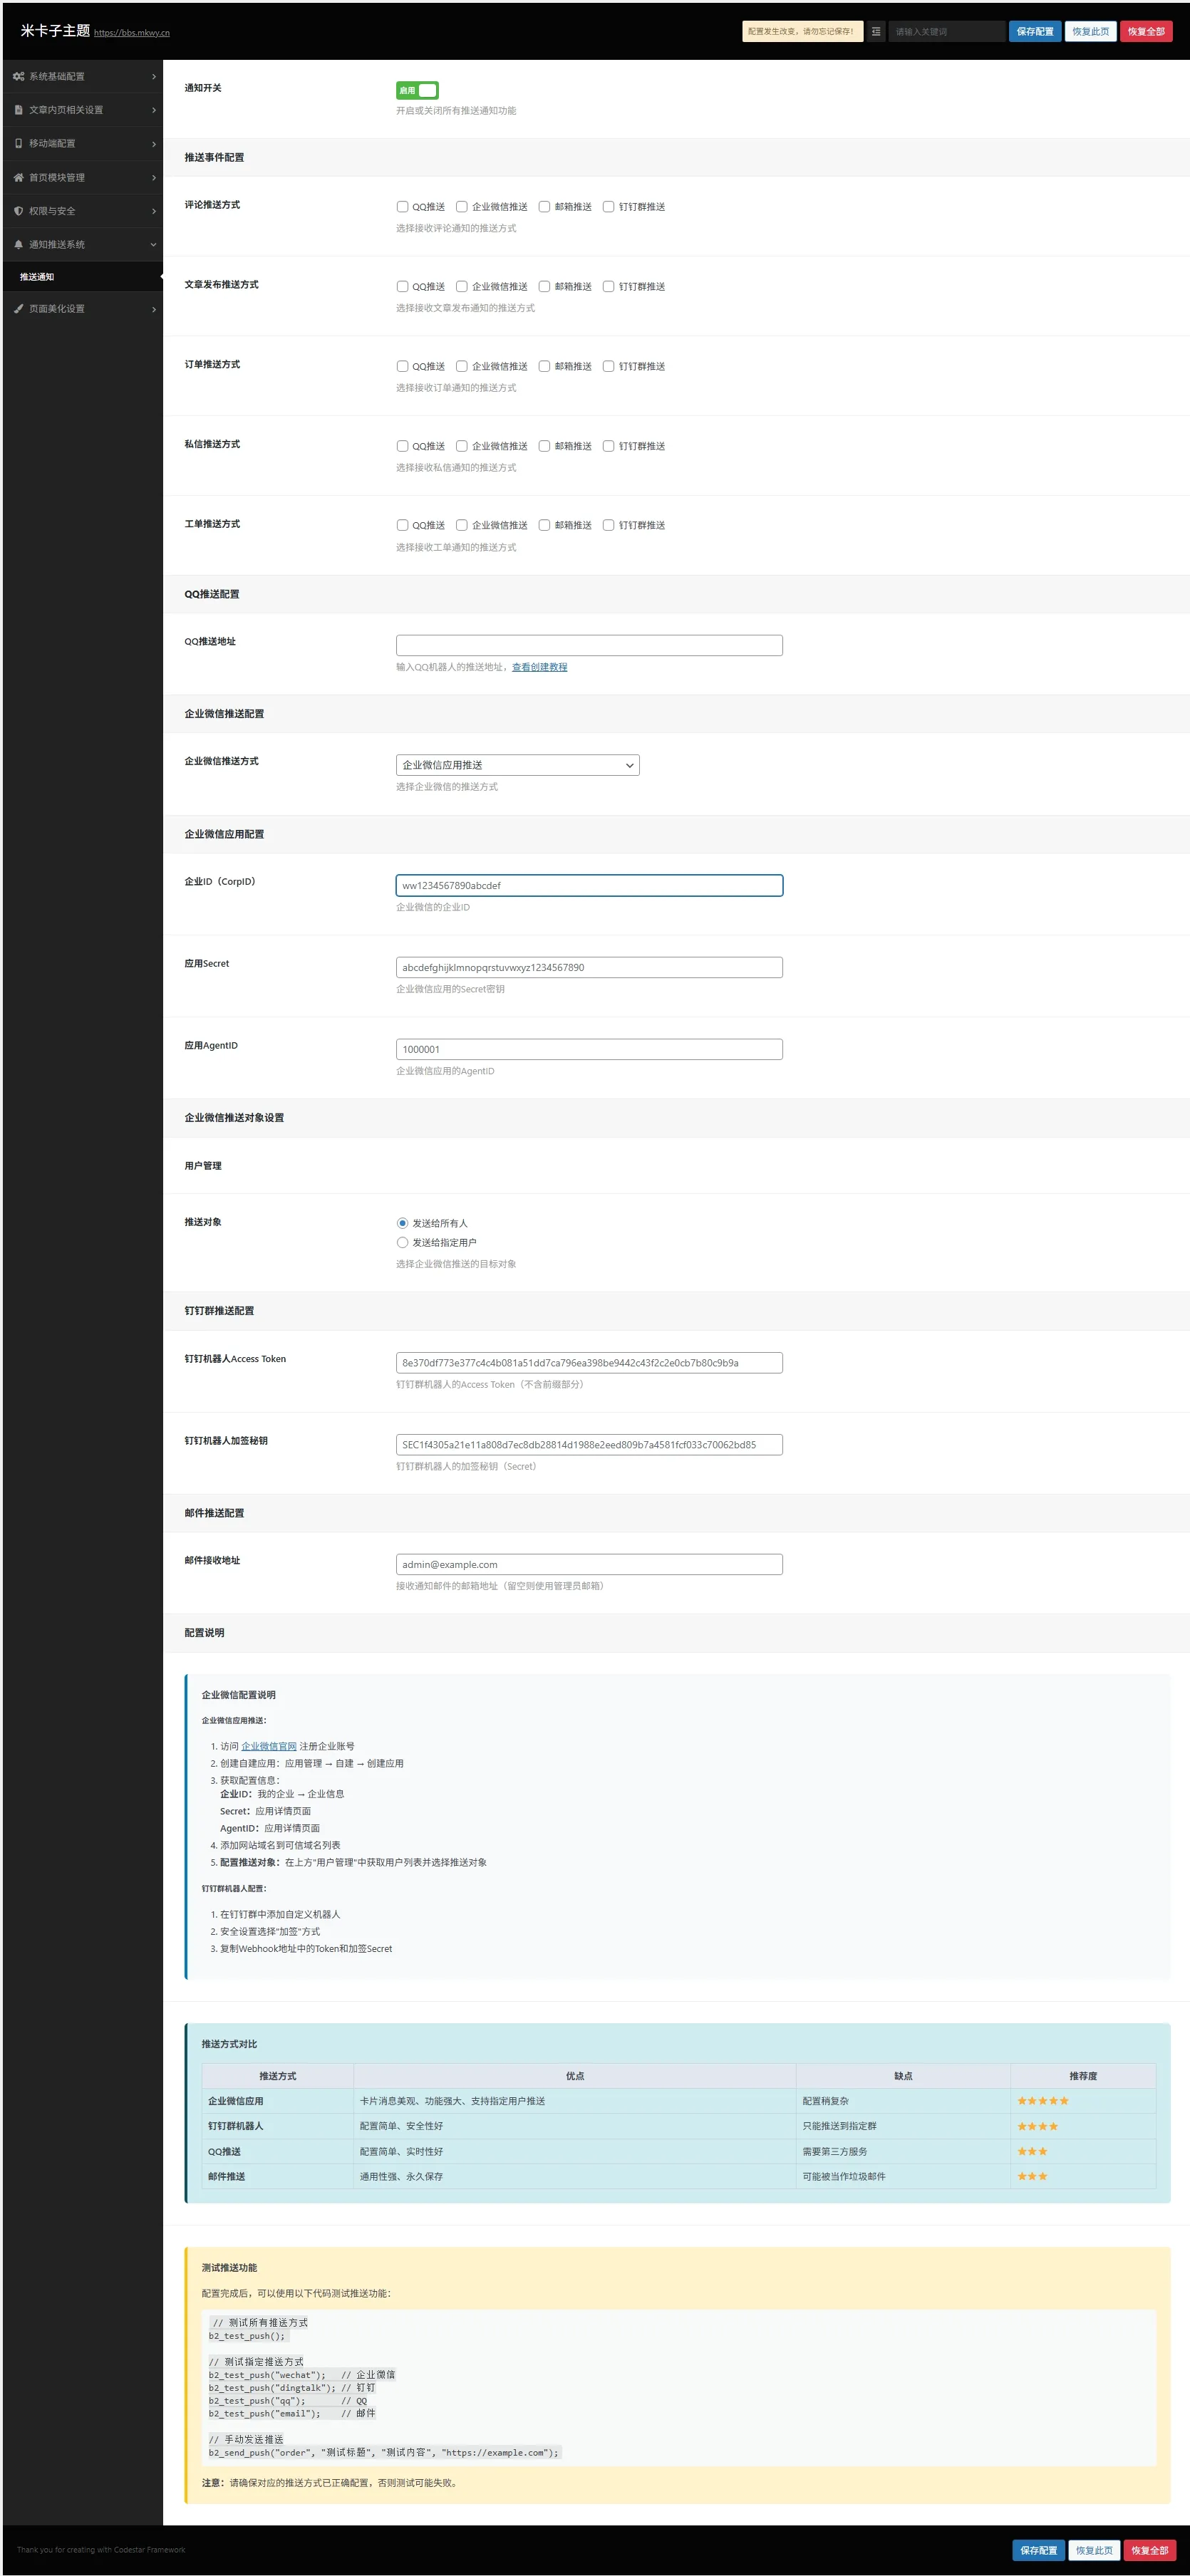This screenshot has width=1190, height=2576.
Task: Select the 推送通知 submenu item
Action: point(37,277)
